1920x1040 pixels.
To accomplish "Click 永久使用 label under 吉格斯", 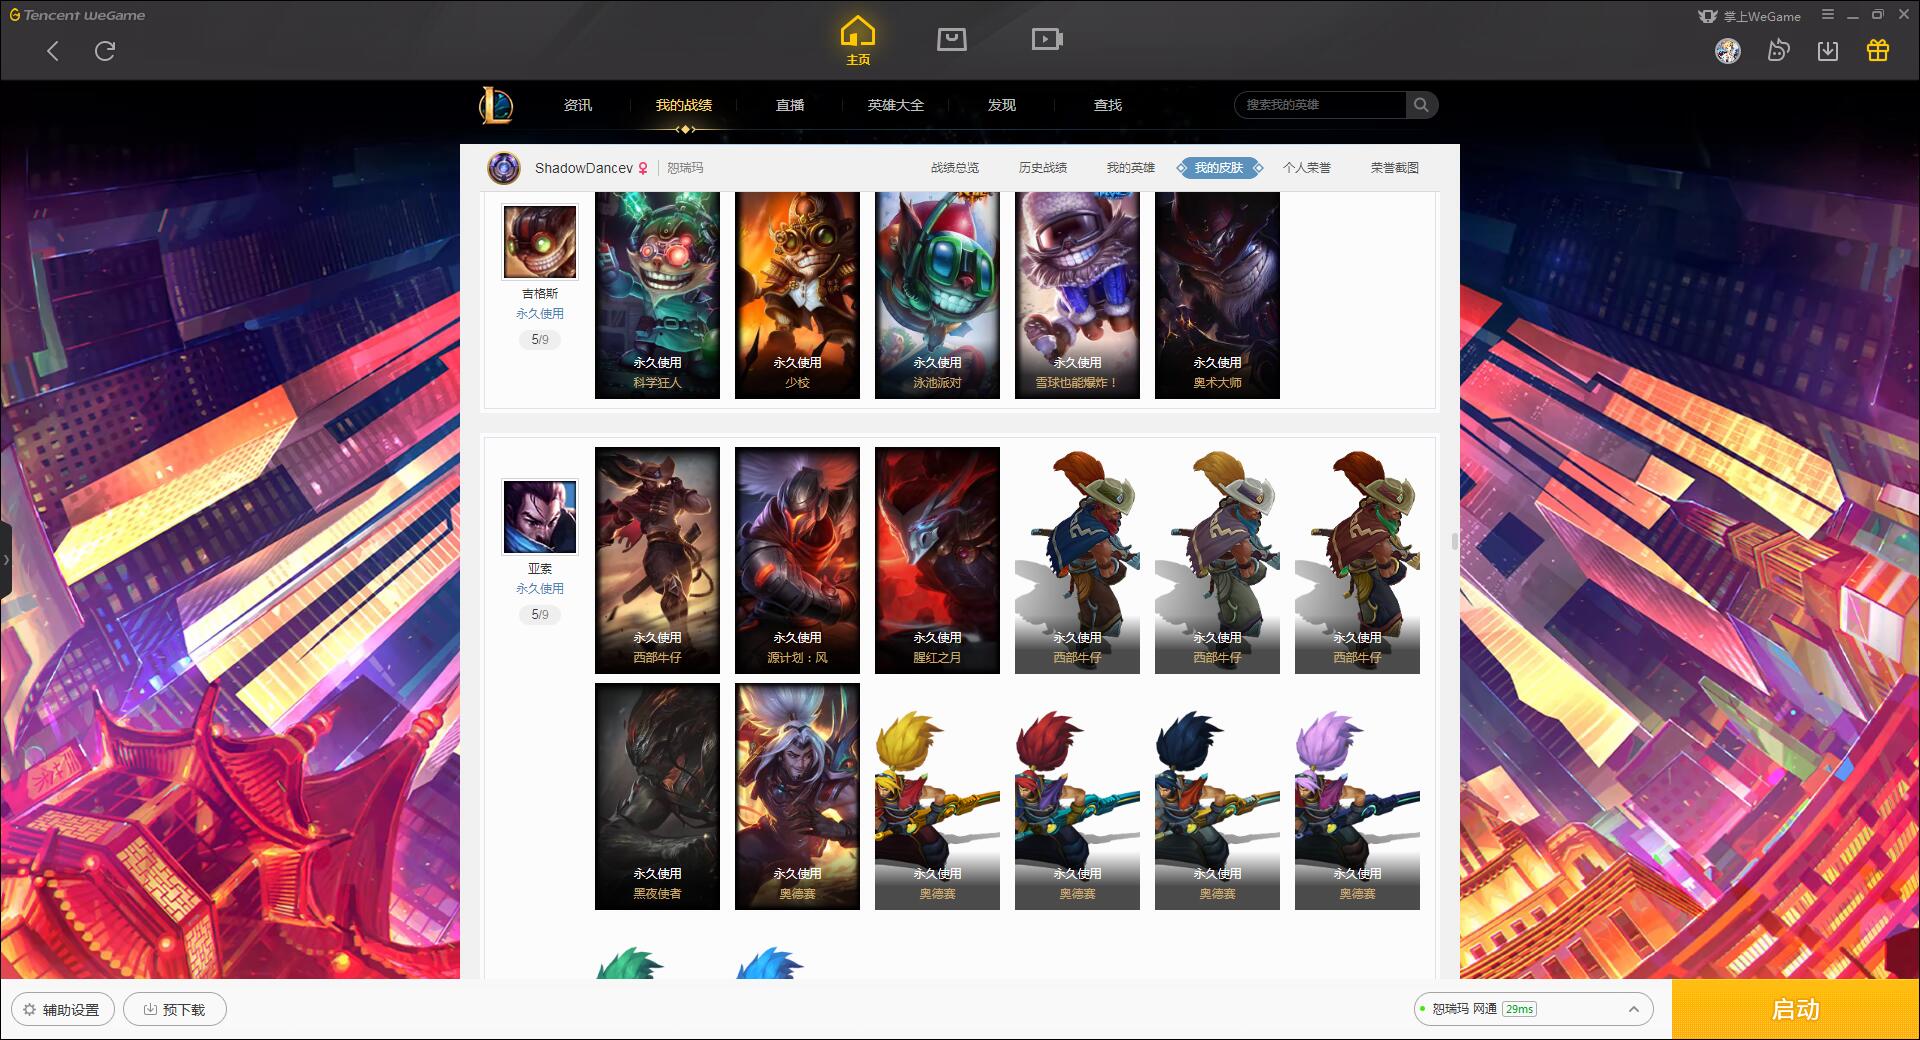I will click(540, 314).
